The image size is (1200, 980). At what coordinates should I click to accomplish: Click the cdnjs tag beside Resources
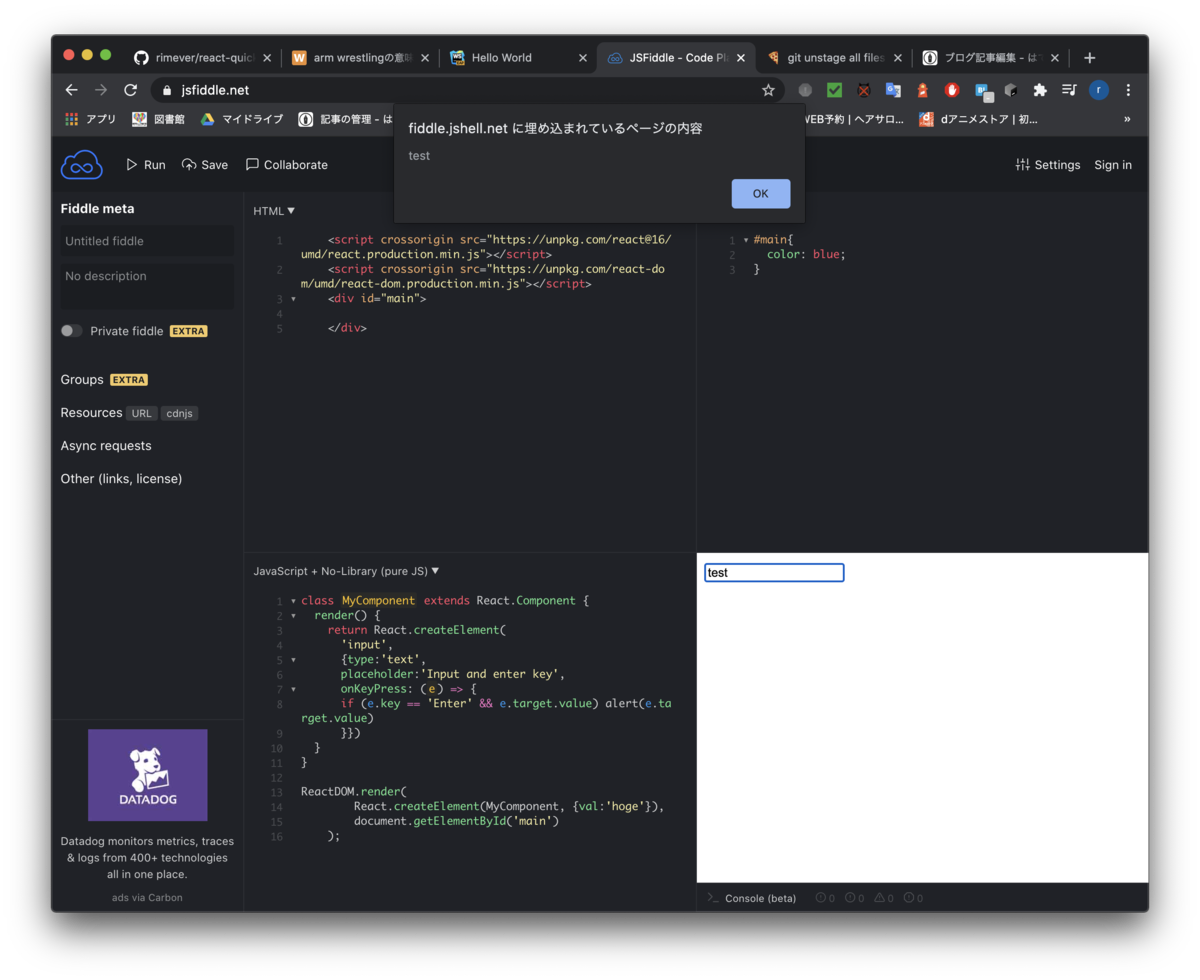tap(180, 413)
